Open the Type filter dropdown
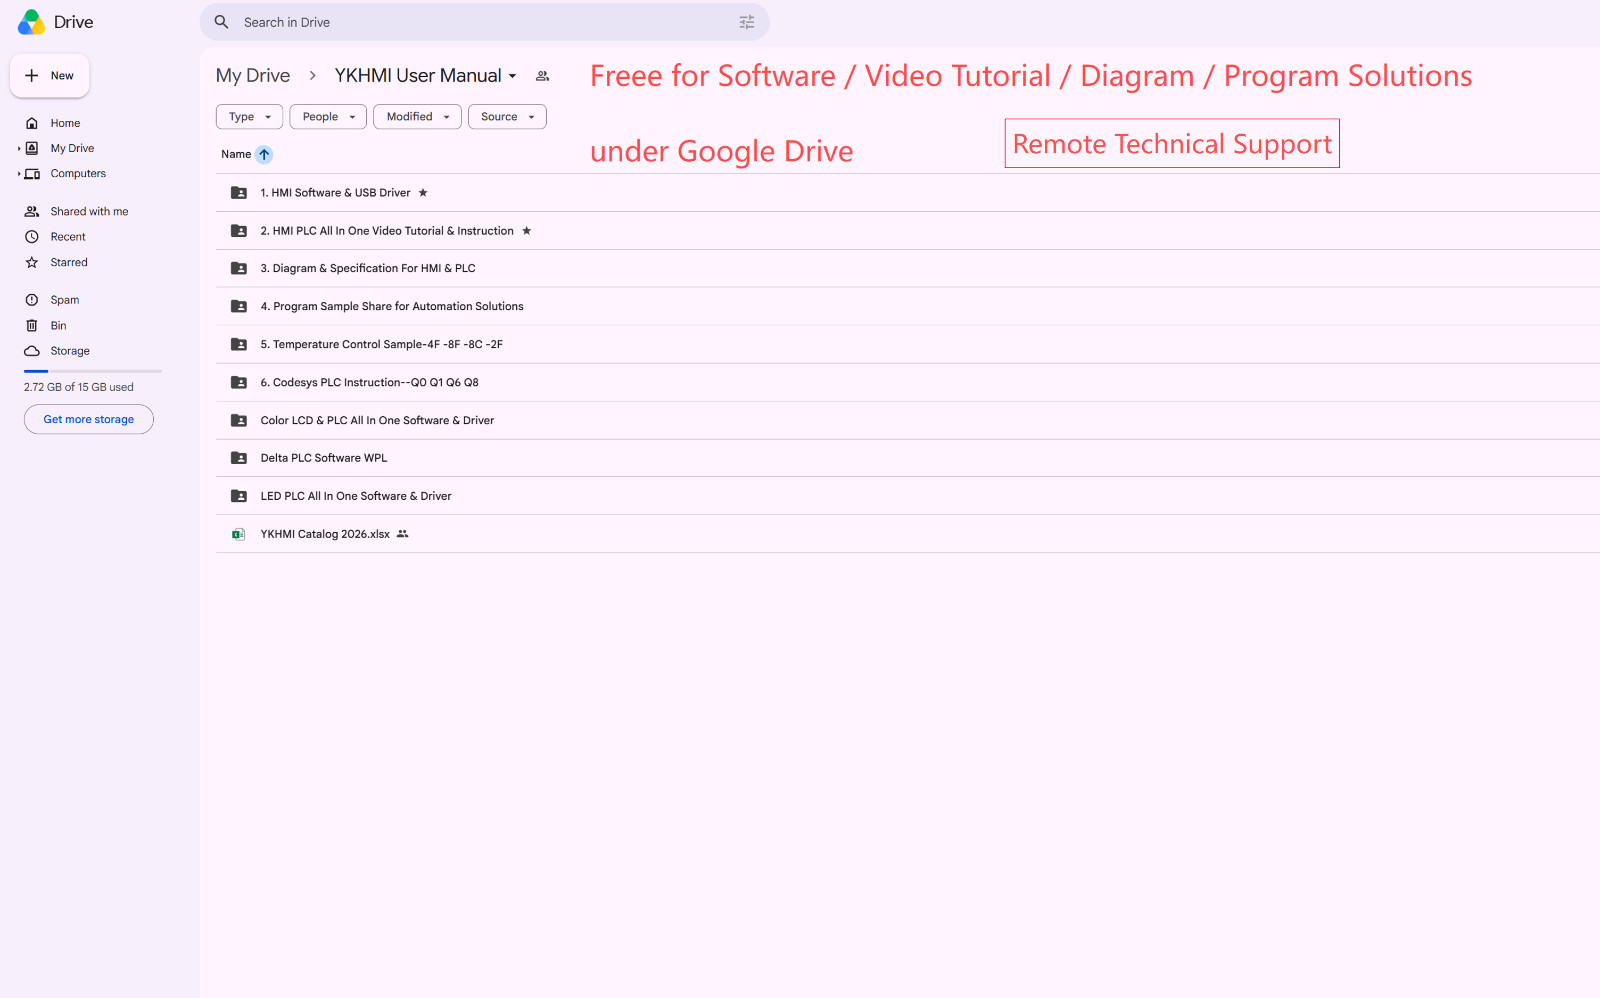 (x=250, y=117)
